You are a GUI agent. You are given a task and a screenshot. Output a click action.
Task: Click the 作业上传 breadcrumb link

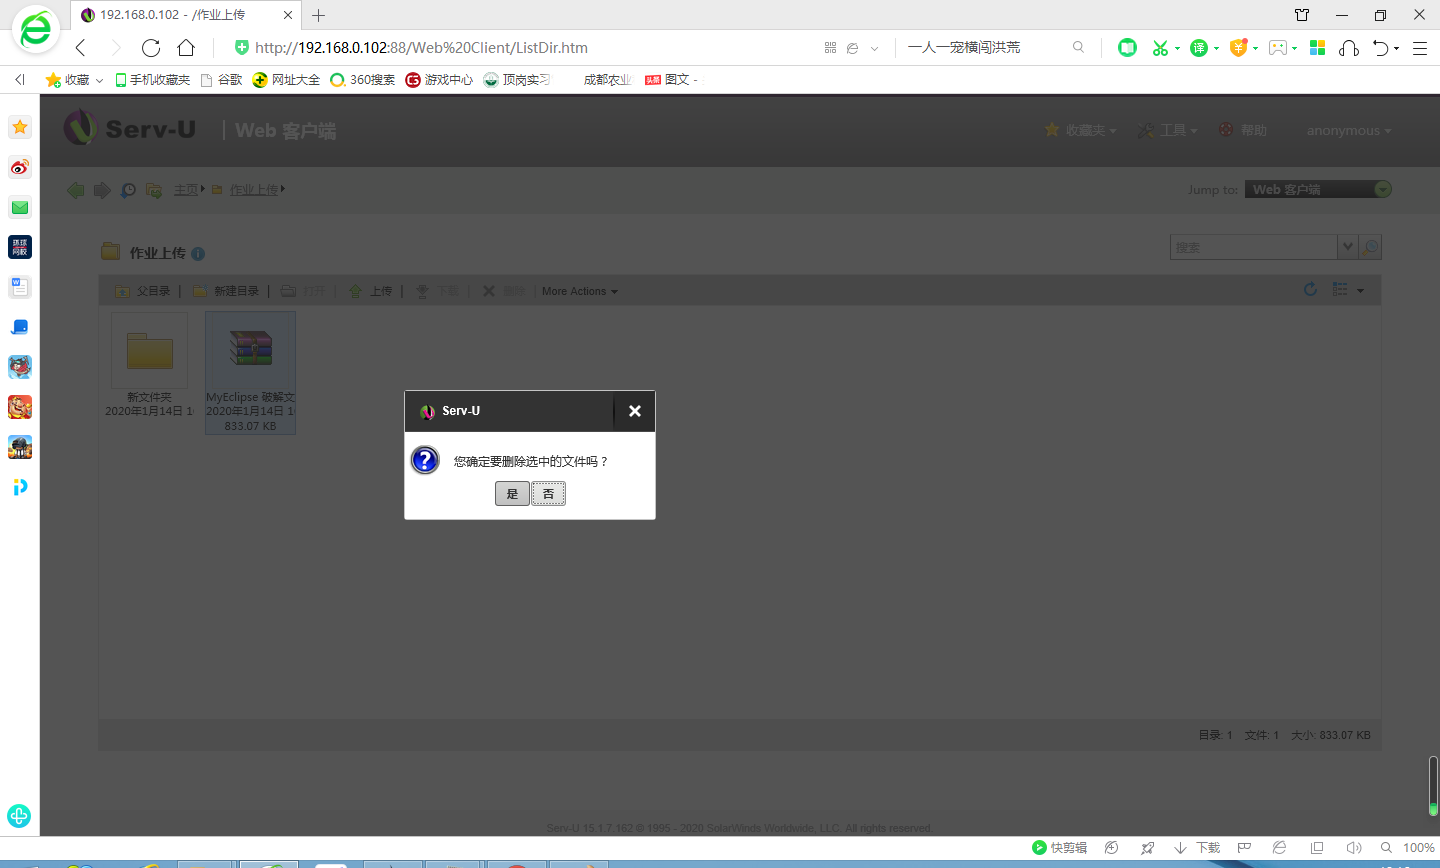click(x=254, y=190)
